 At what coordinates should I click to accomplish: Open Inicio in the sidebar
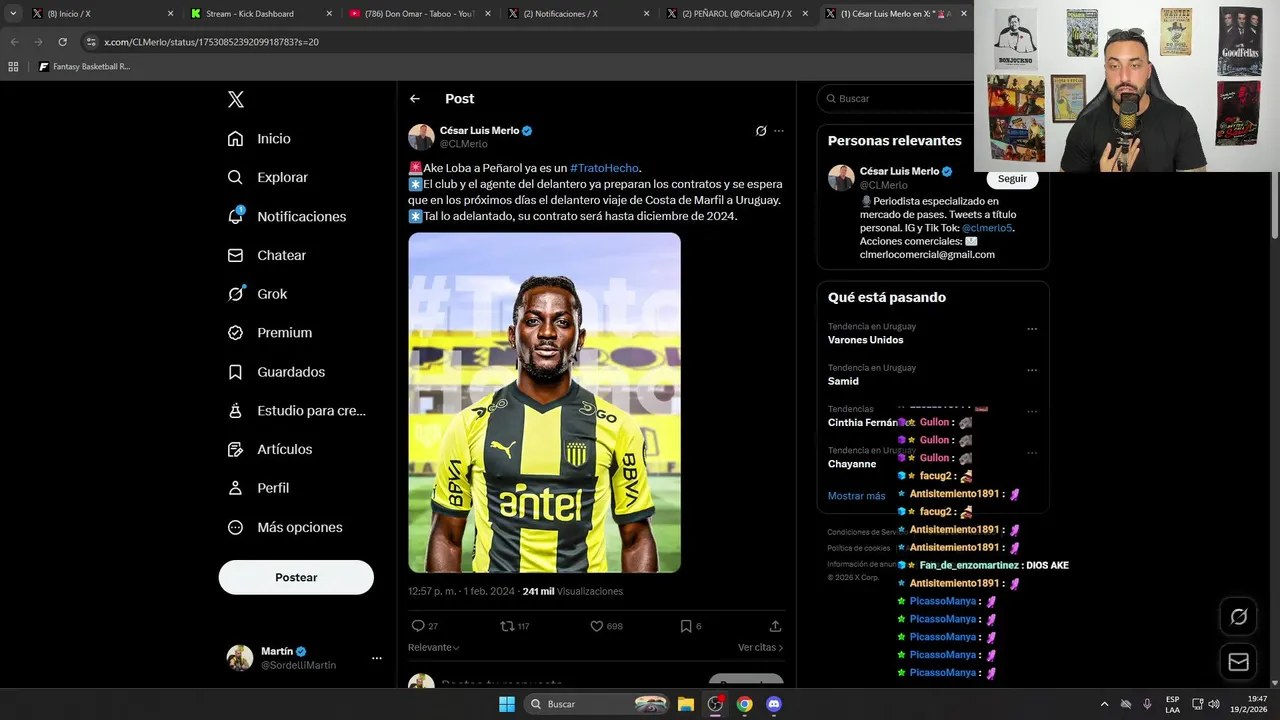(259, 139)
